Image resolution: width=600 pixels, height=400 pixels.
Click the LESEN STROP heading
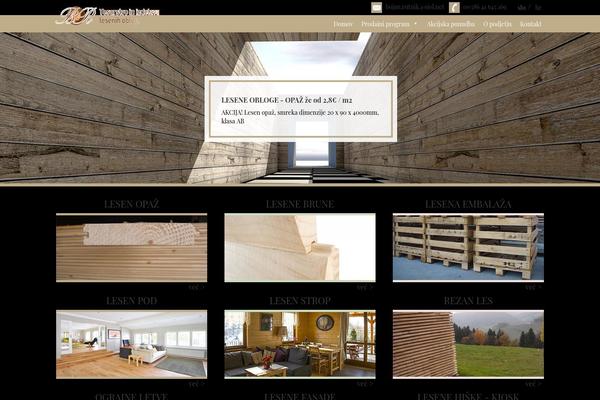(300, 301)
